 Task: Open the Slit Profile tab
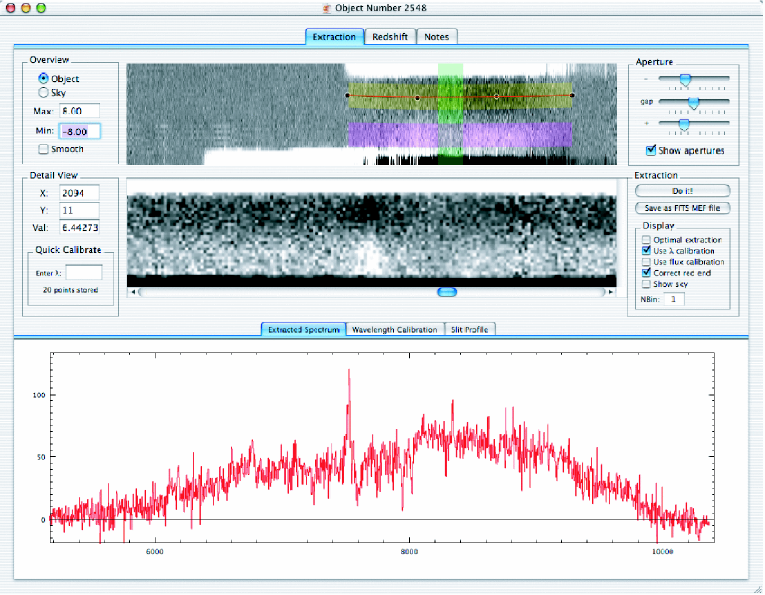[x=469, y=329]
